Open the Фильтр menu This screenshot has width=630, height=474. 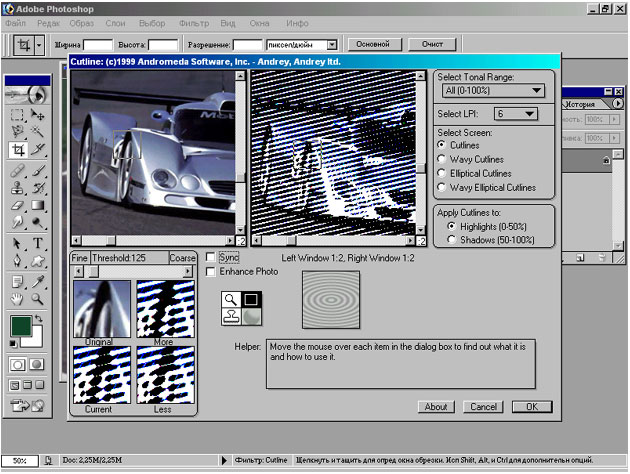tap(194, 23)
